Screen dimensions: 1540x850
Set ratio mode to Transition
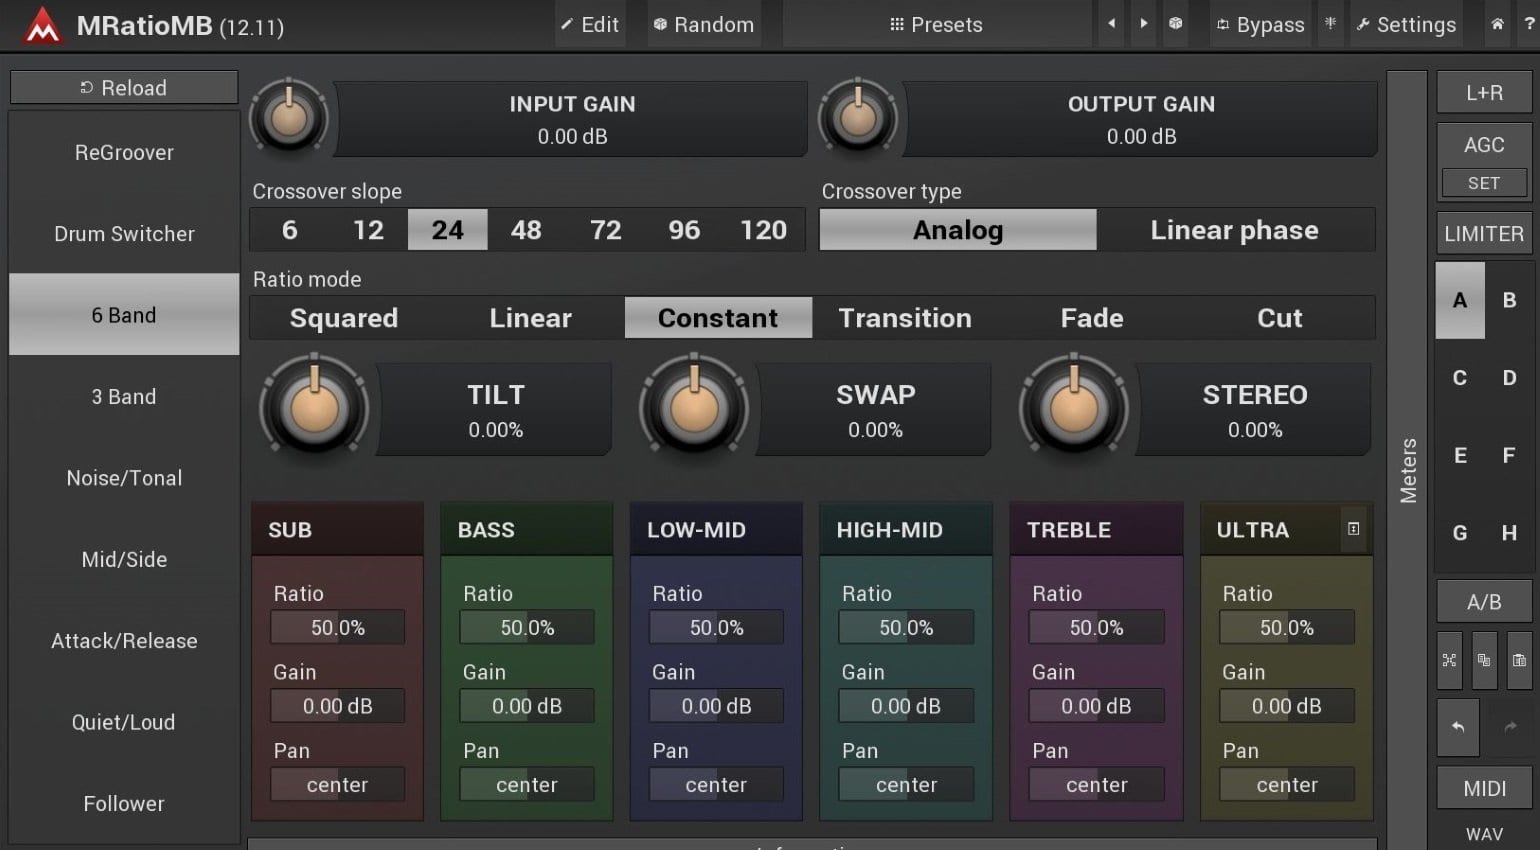(x=905, y=318)
